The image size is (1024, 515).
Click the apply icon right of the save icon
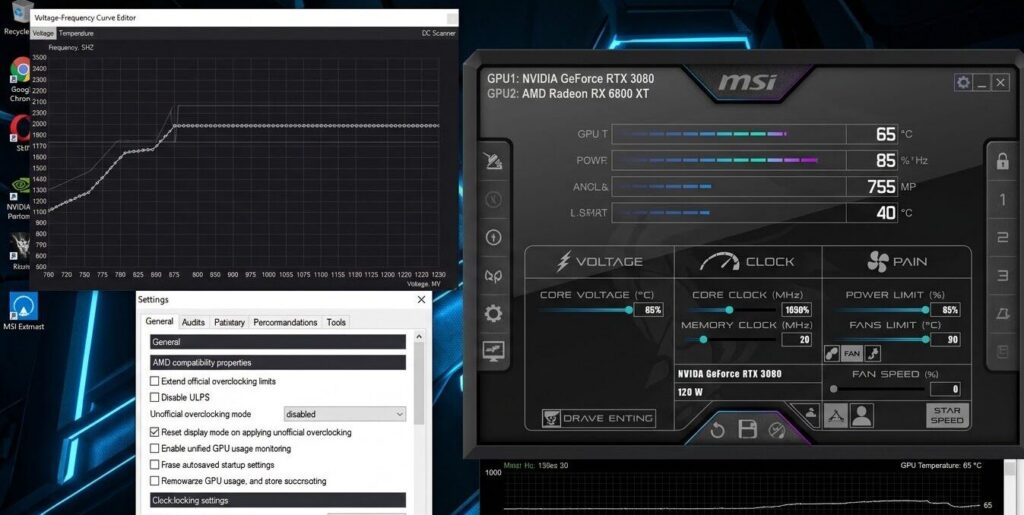pyautogui.click(x=776, y=431)
